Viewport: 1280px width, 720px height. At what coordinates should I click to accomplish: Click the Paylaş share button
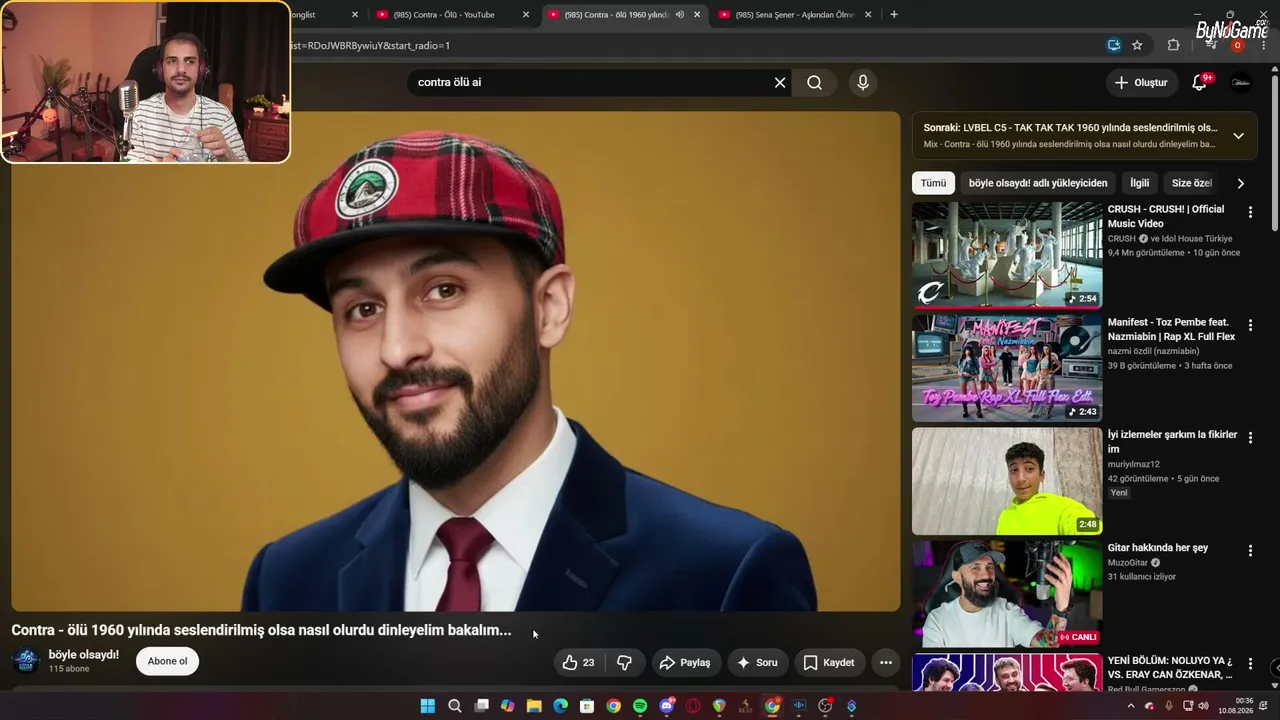pos(685,662)
